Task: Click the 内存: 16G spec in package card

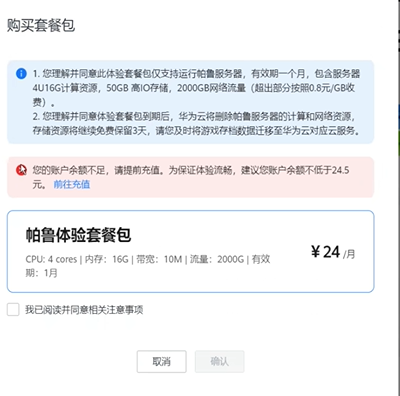Action: [107, 259]
